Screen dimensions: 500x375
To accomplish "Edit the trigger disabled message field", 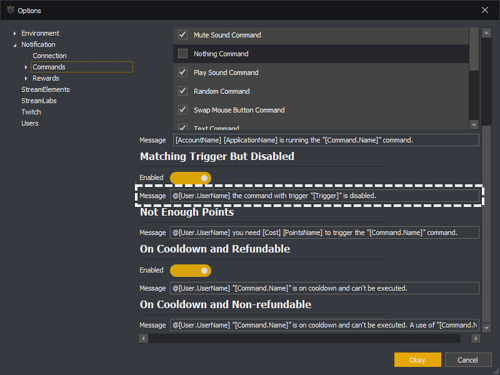I will 325,196.
